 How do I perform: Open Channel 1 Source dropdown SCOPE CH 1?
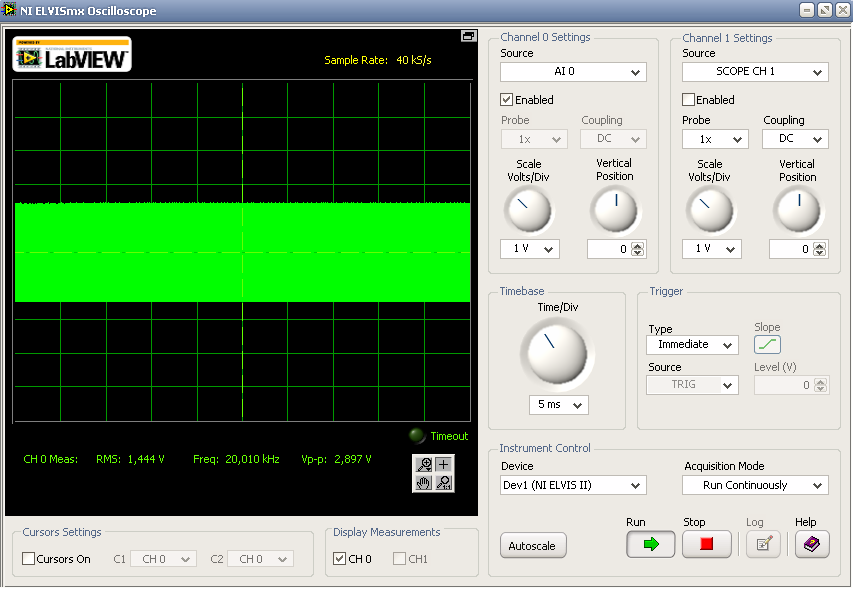(755, 72)
